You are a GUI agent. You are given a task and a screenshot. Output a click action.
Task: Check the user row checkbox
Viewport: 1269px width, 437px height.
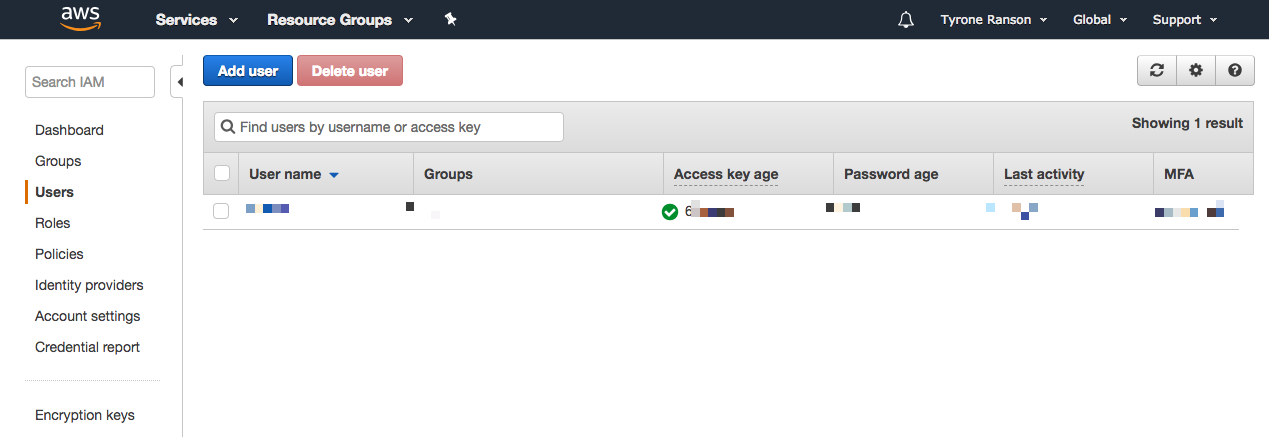222,211
